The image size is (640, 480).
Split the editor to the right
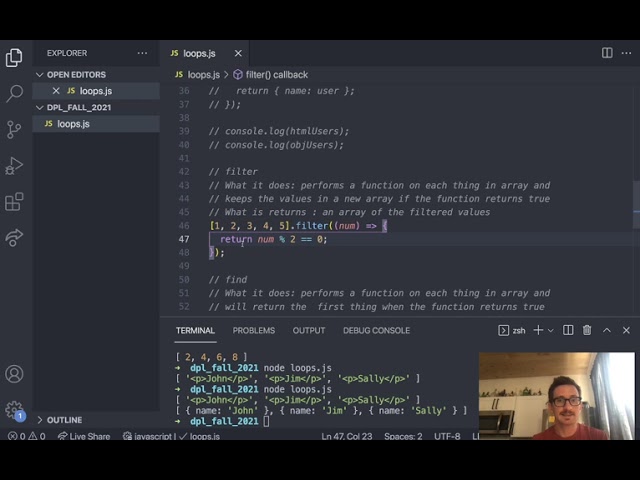coord(607,53)
